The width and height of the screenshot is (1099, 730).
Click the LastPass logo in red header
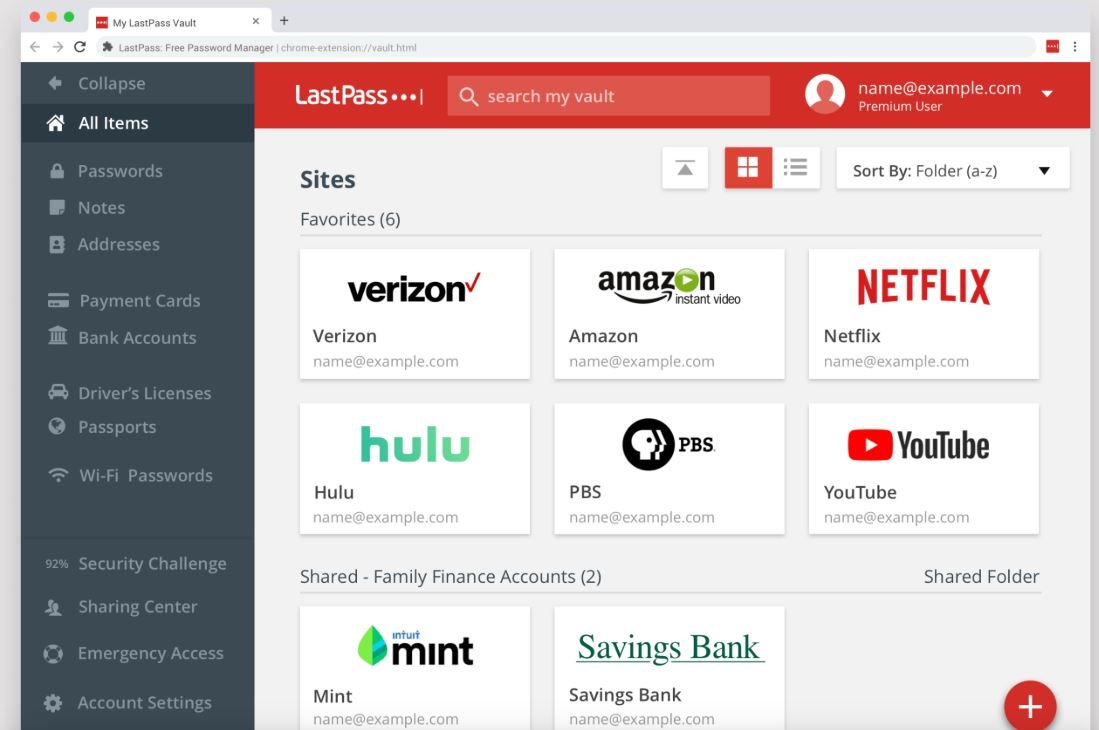coord(358,95)
